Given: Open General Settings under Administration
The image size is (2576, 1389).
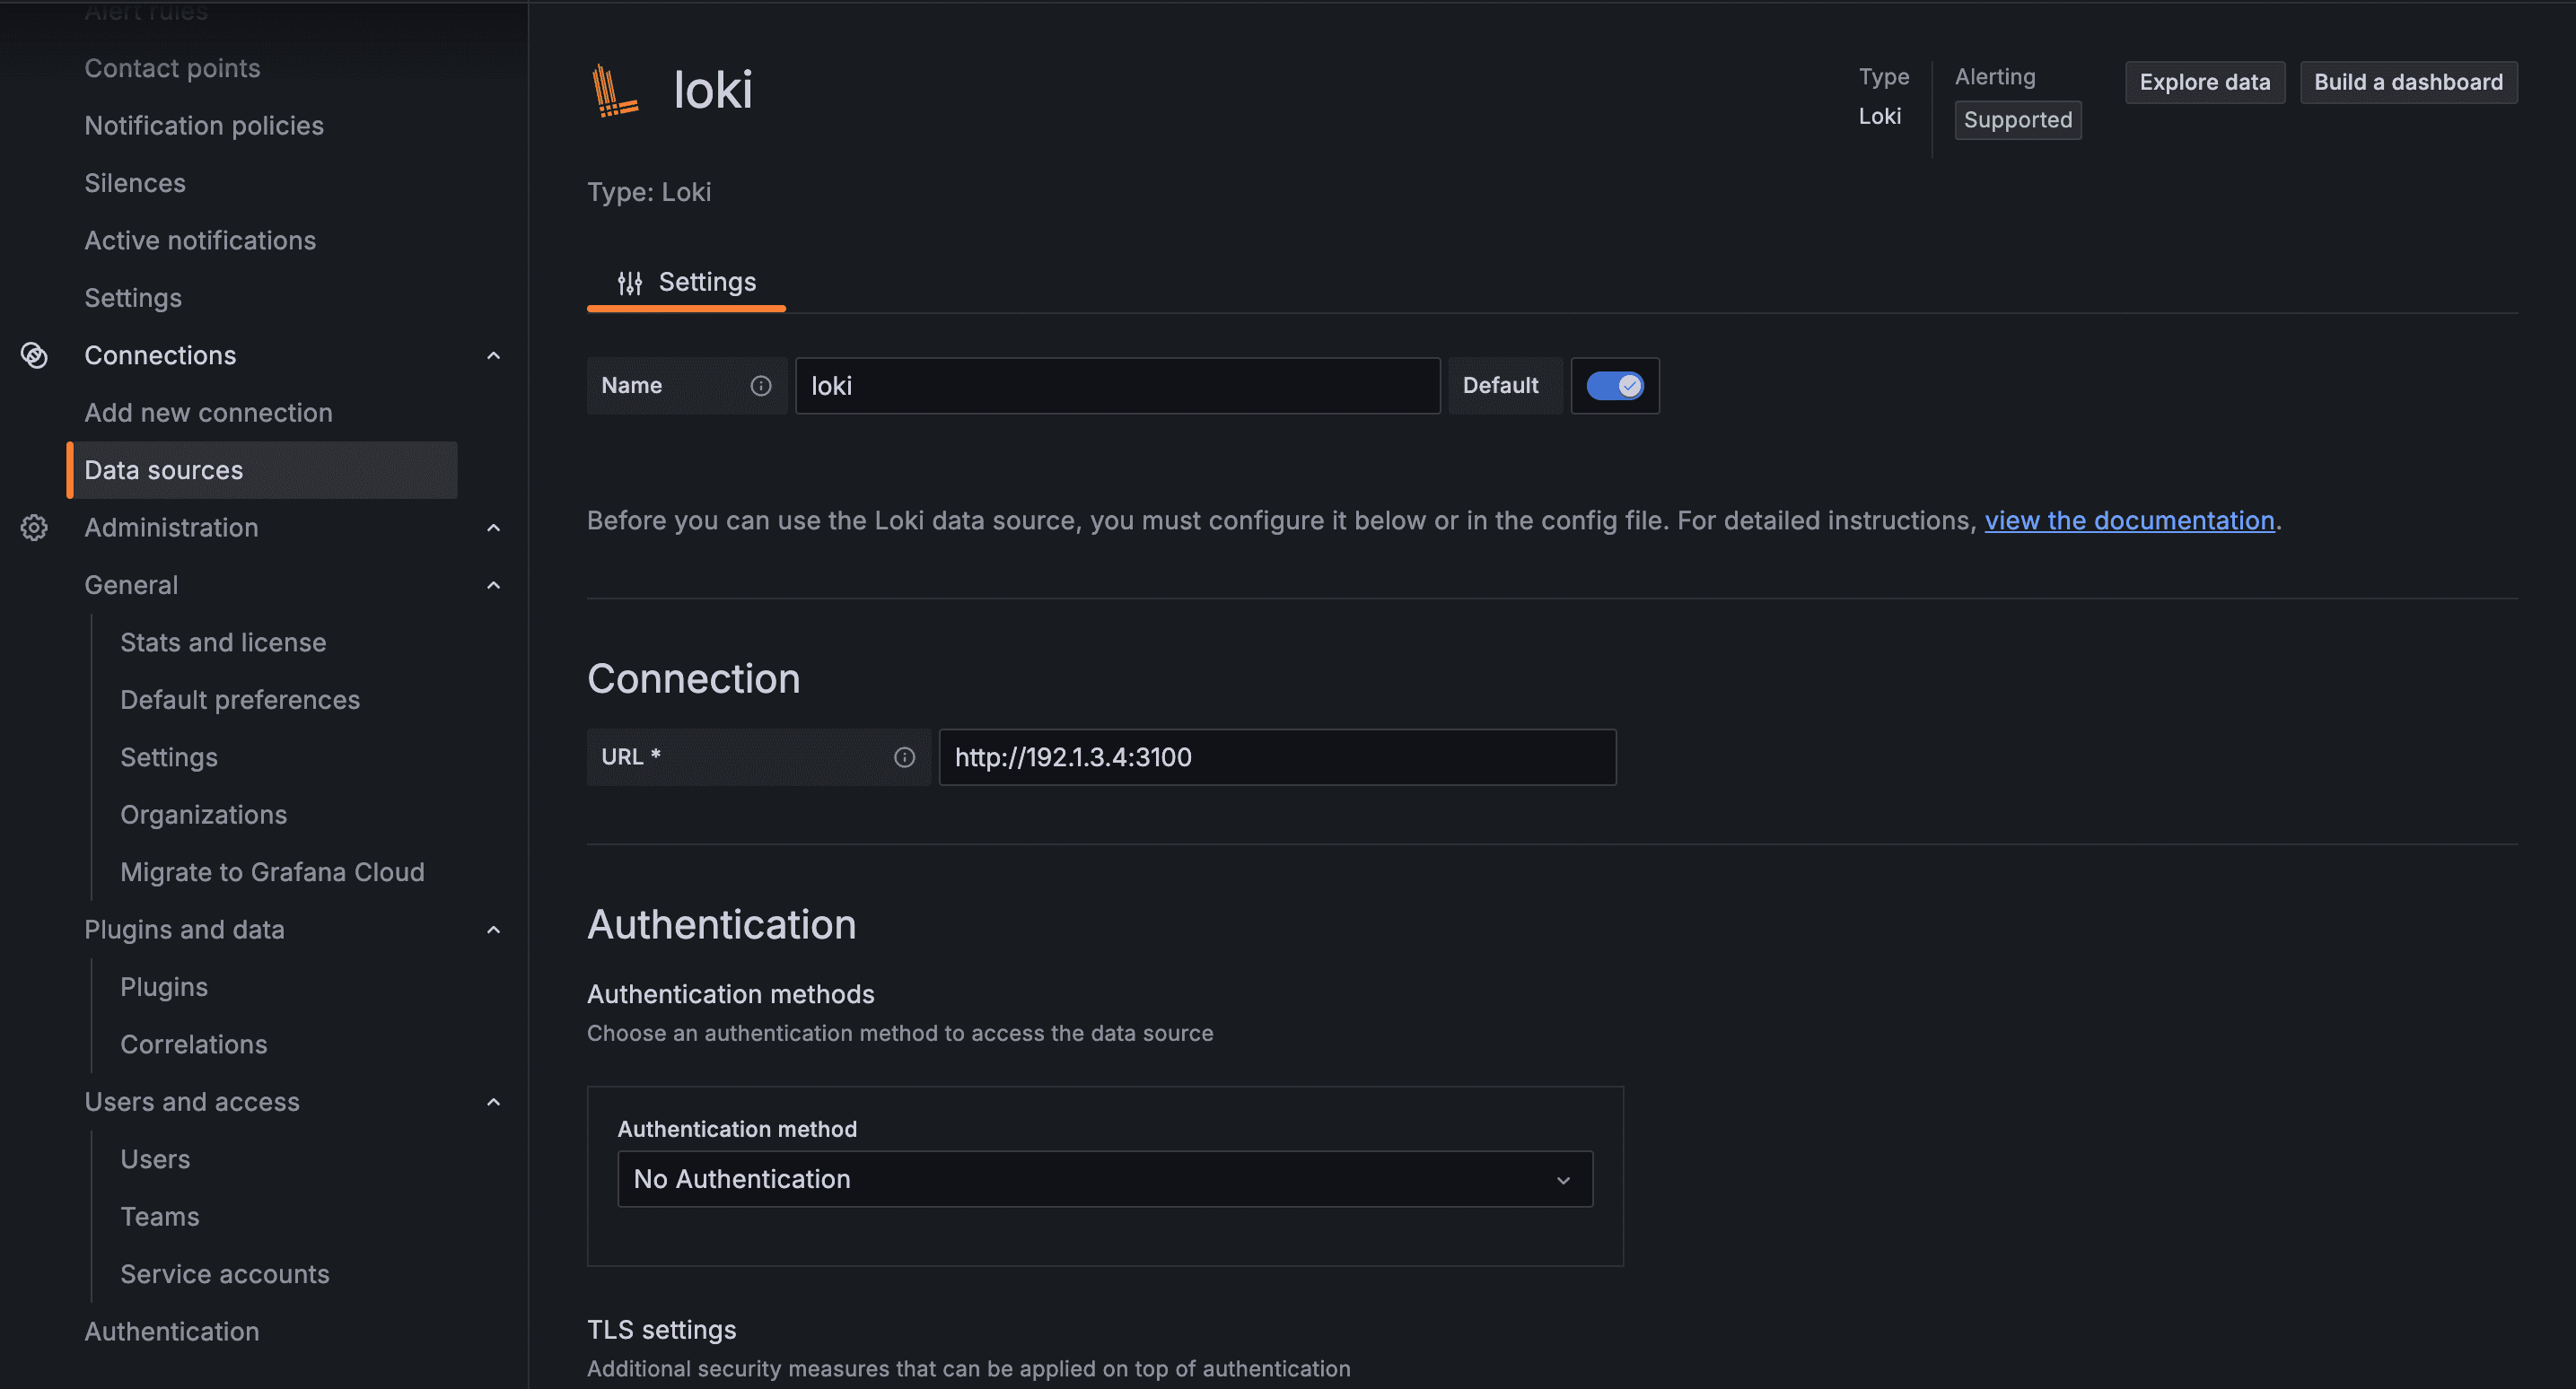Looking at the screenshot, I should (169, 757).
